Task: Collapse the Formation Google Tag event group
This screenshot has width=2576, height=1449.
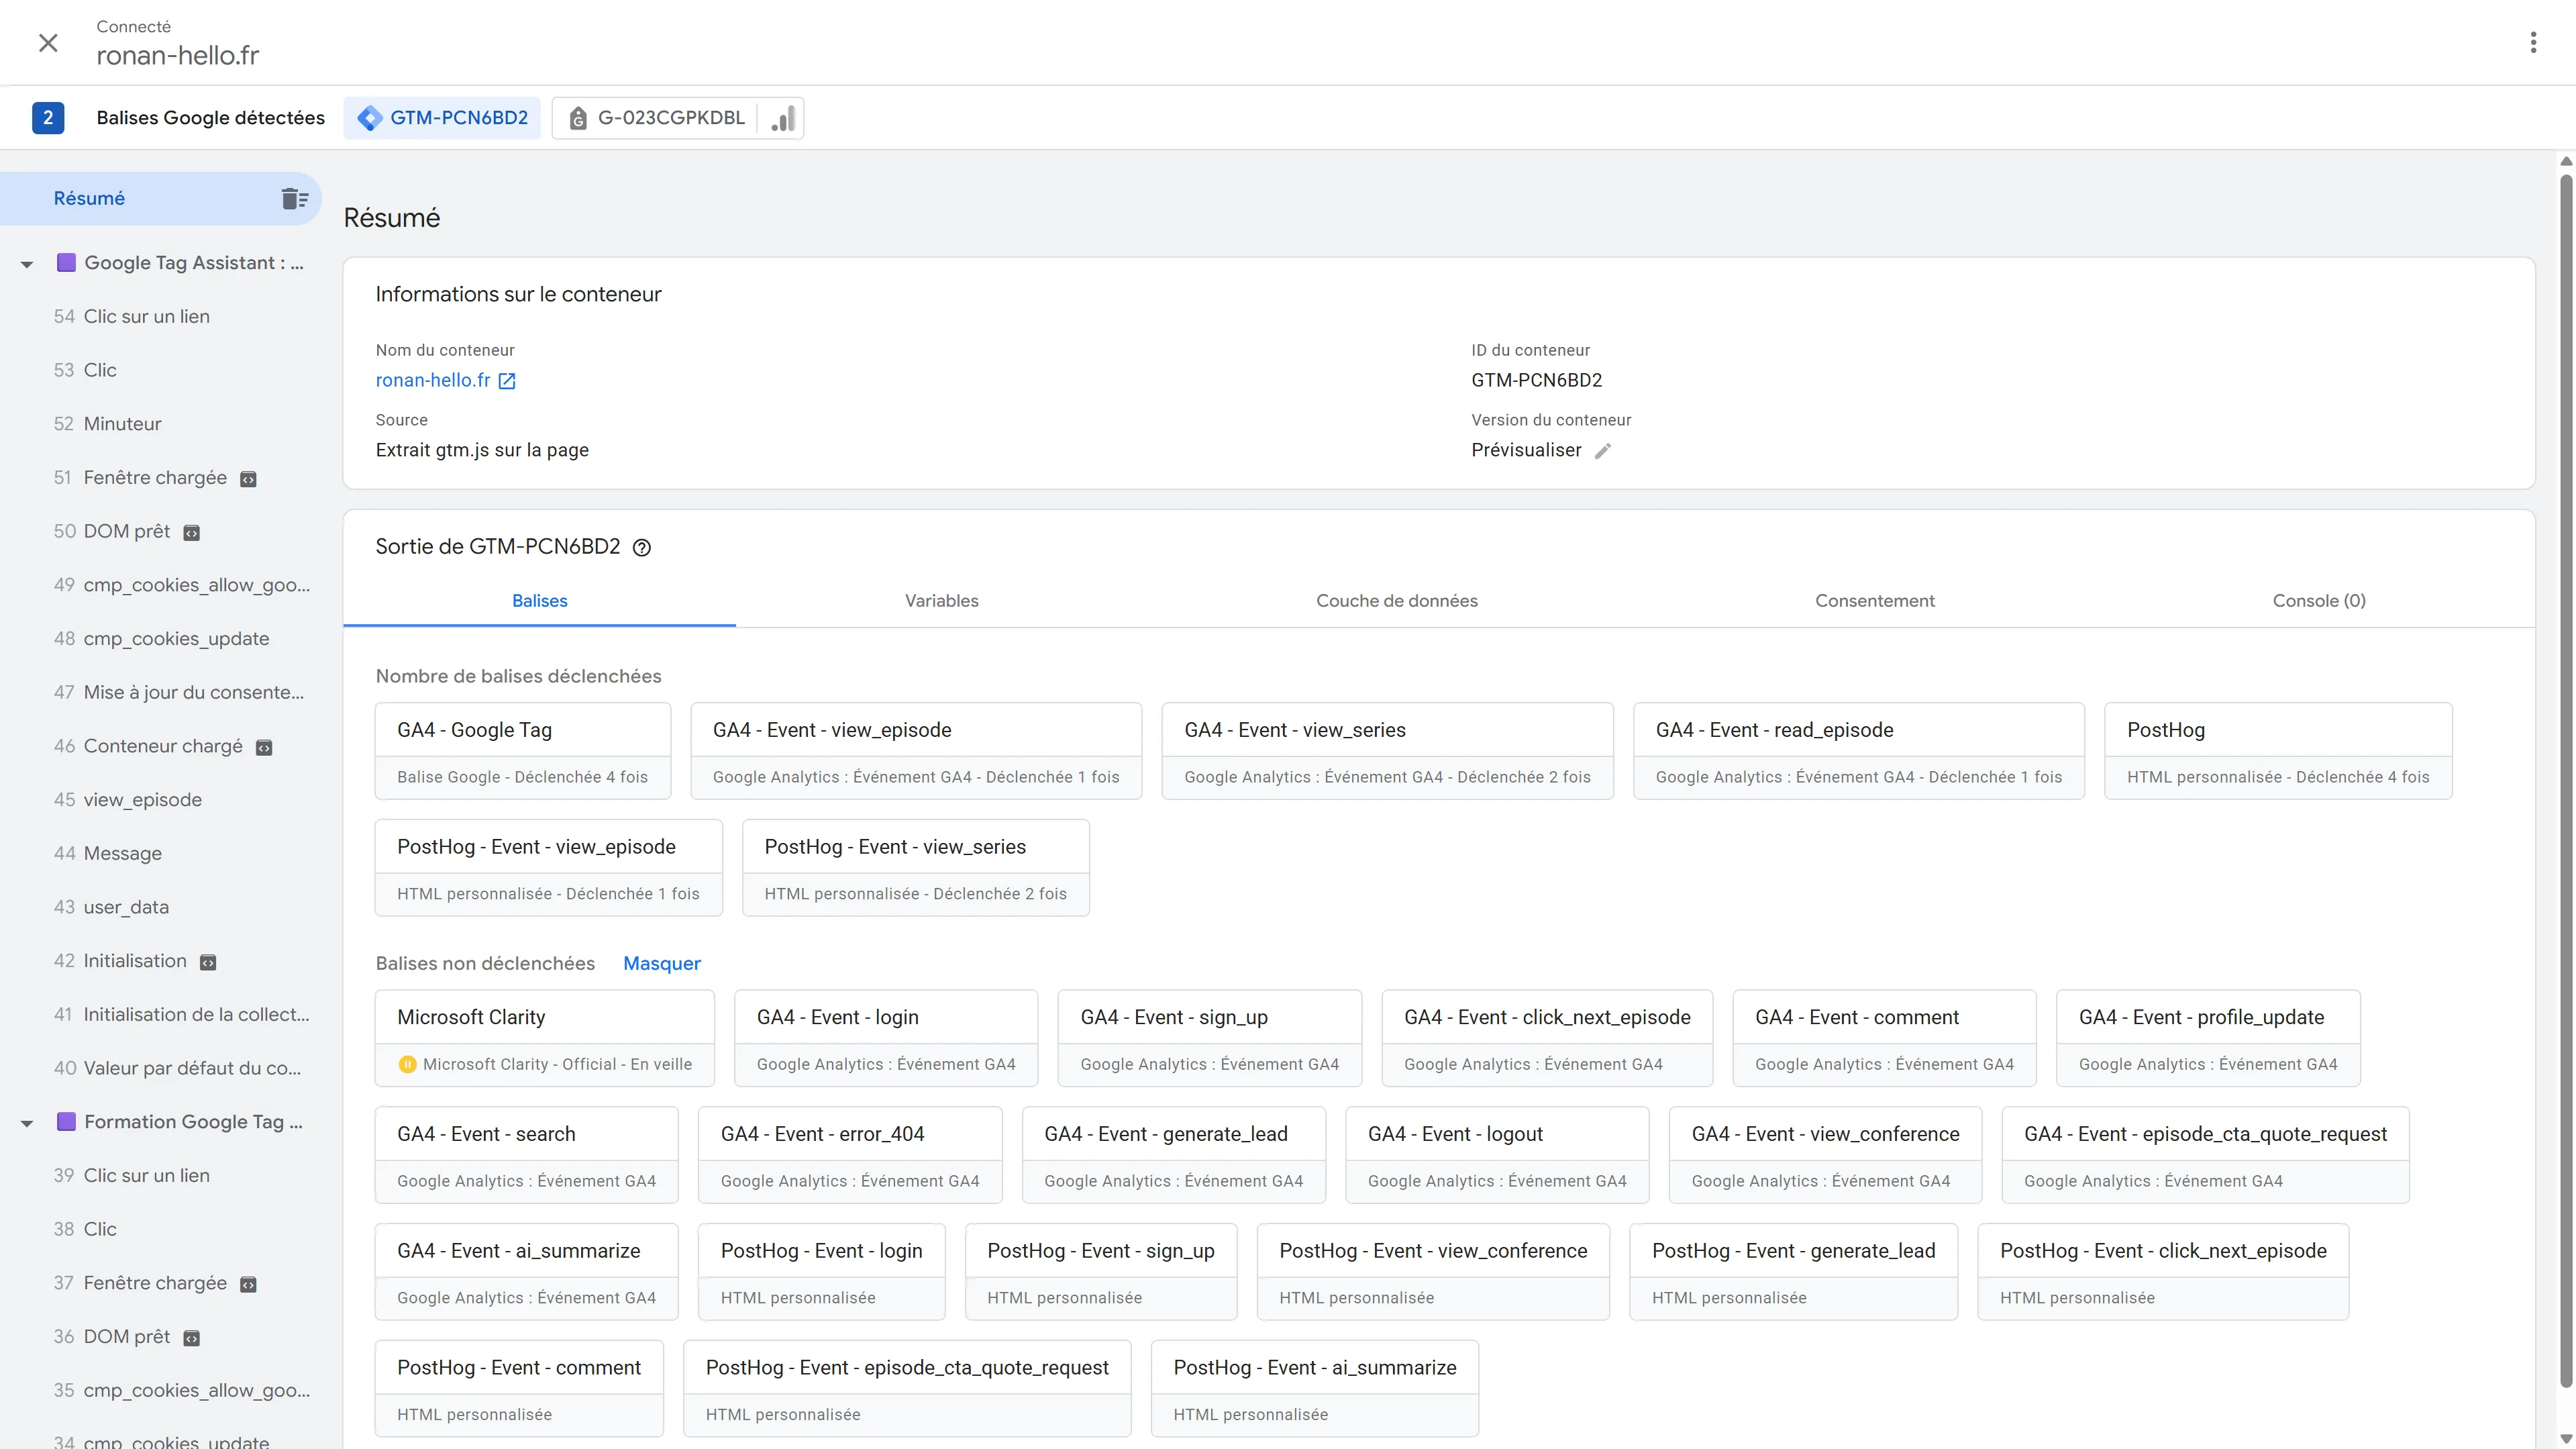Action: 27,1123
